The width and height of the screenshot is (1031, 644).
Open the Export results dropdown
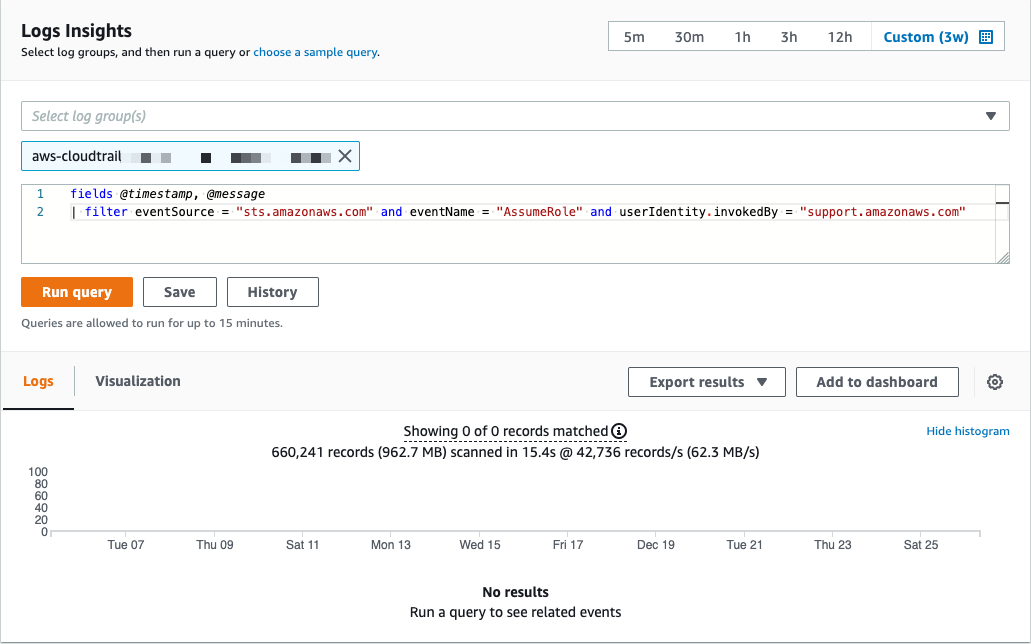coord(707,382)
